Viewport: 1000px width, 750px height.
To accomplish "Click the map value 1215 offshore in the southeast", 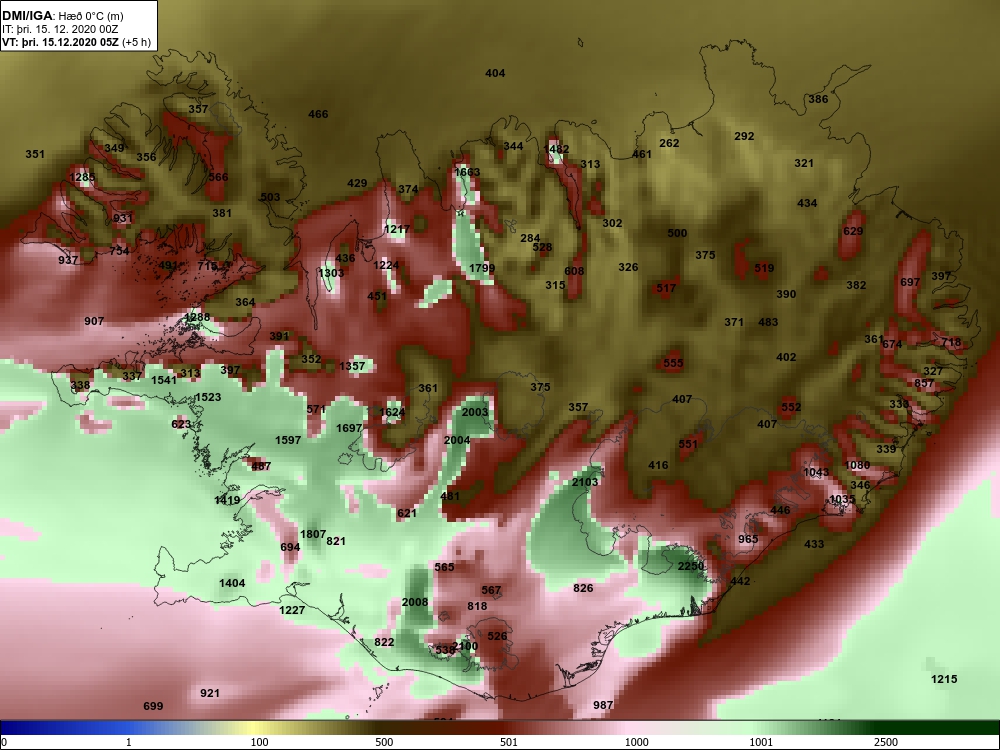I will (944, 679).
